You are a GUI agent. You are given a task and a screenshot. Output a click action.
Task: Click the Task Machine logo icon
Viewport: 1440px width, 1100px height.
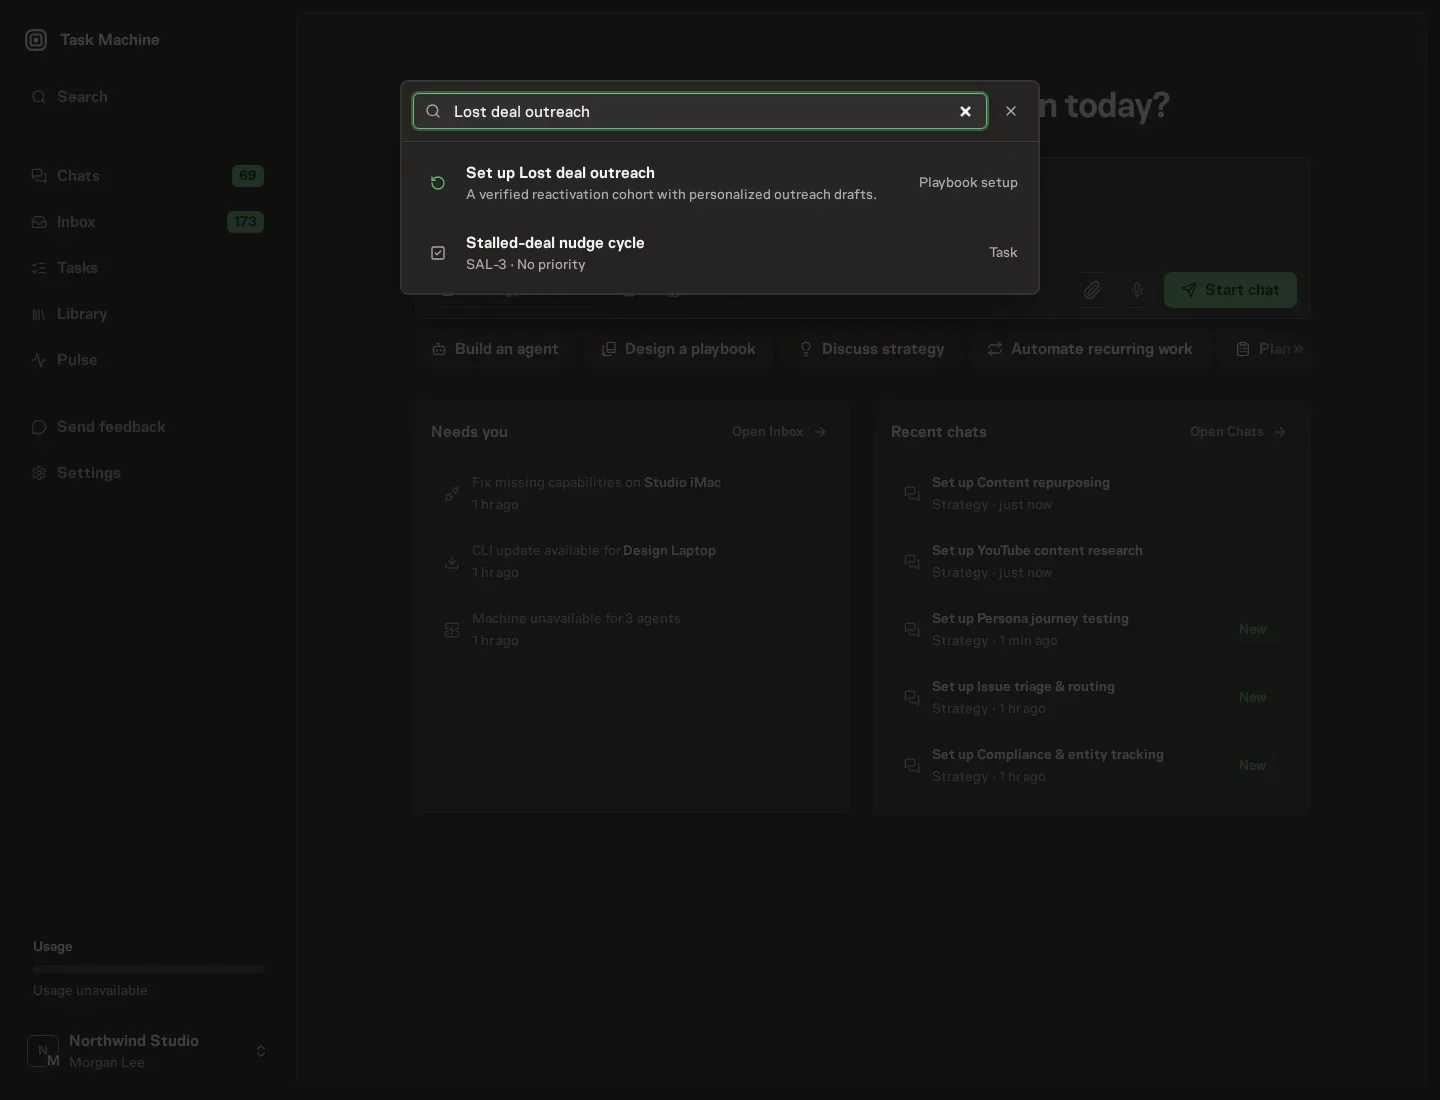36,40
